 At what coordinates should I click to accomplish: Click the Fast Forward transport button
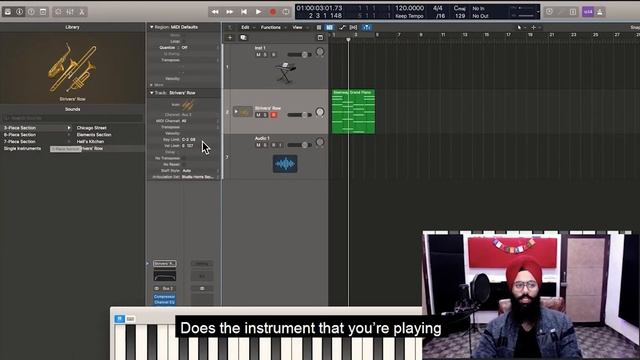coord(230,12)
